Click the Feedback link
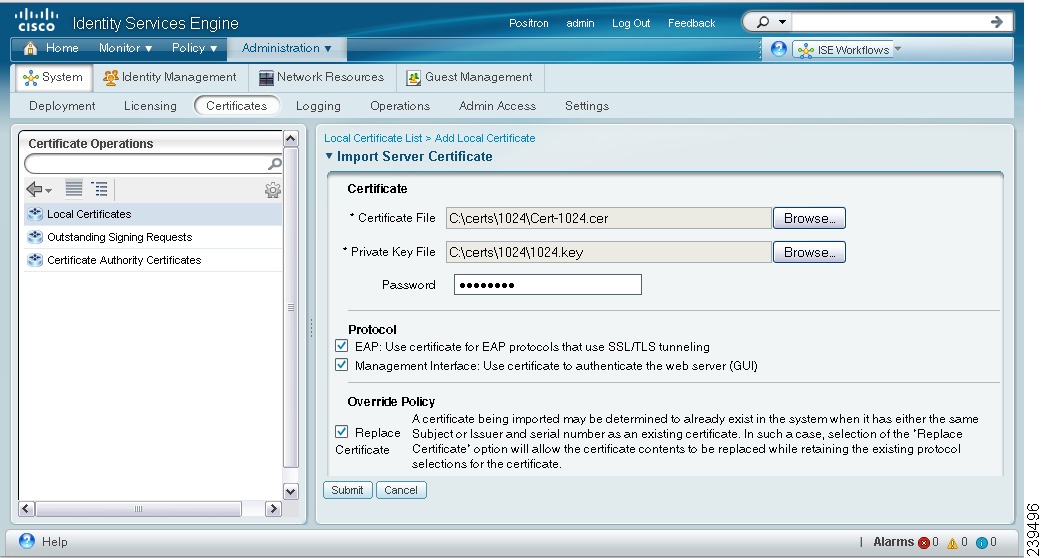 point(691,23)
